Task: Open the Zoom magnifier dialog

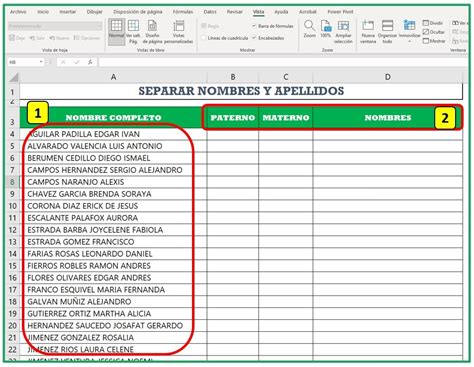Action: (309, 29)
